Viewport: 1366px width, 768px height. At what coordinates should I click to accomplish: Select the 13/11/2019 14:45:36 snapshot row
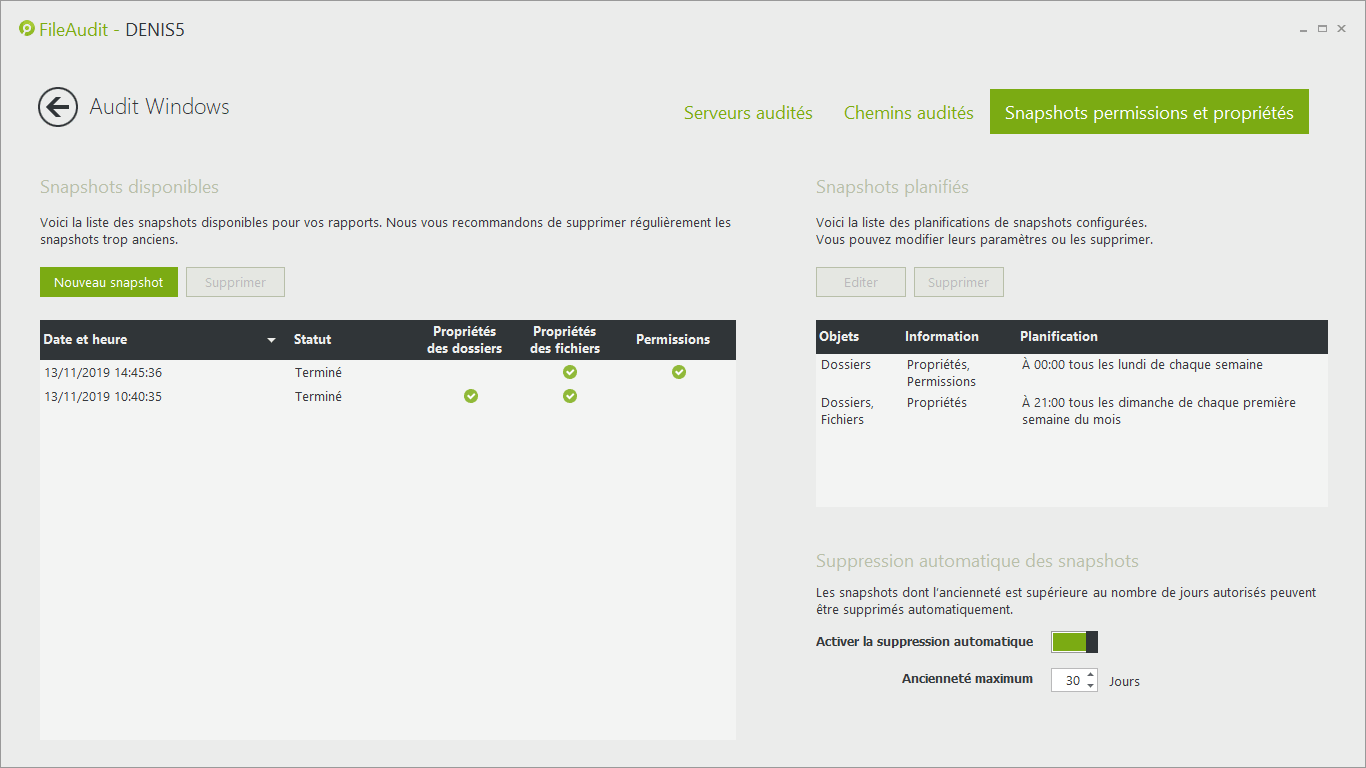[x=200, y=372]
